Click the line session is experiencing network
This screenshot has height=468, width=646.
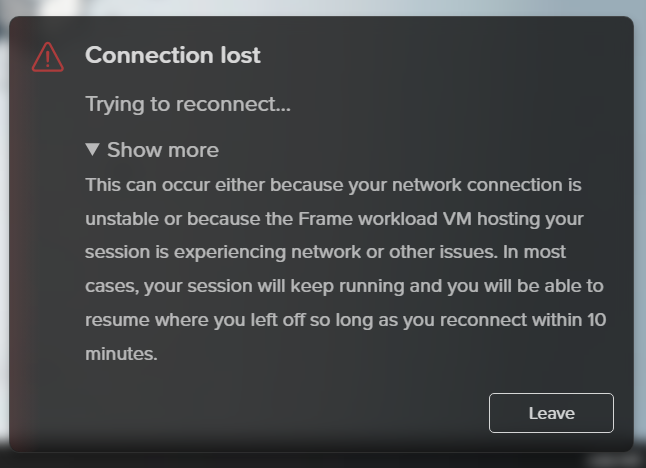(x=262, y=253)
